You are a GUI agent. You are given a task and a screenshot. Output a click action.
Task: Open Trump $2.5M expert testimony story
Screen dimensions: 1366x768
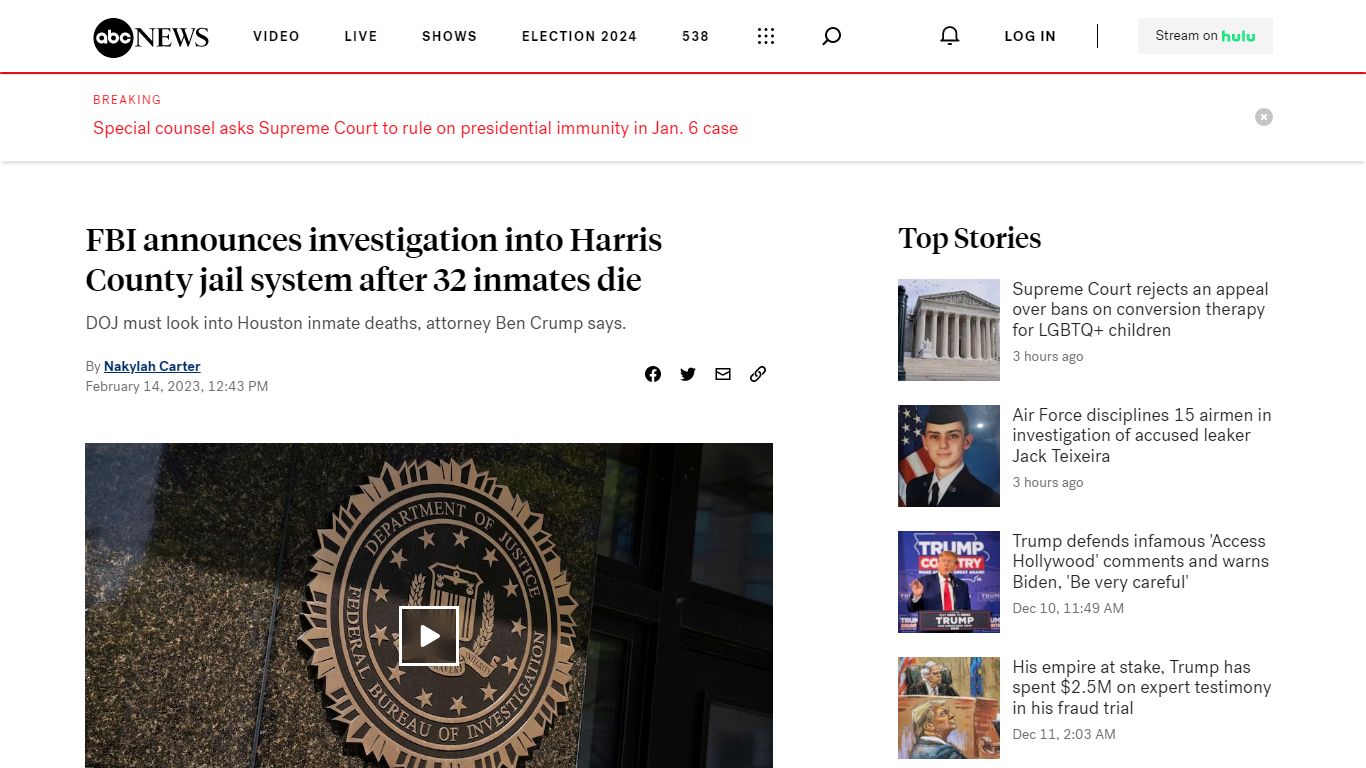pyautogui.click(x=1141, y=687)
